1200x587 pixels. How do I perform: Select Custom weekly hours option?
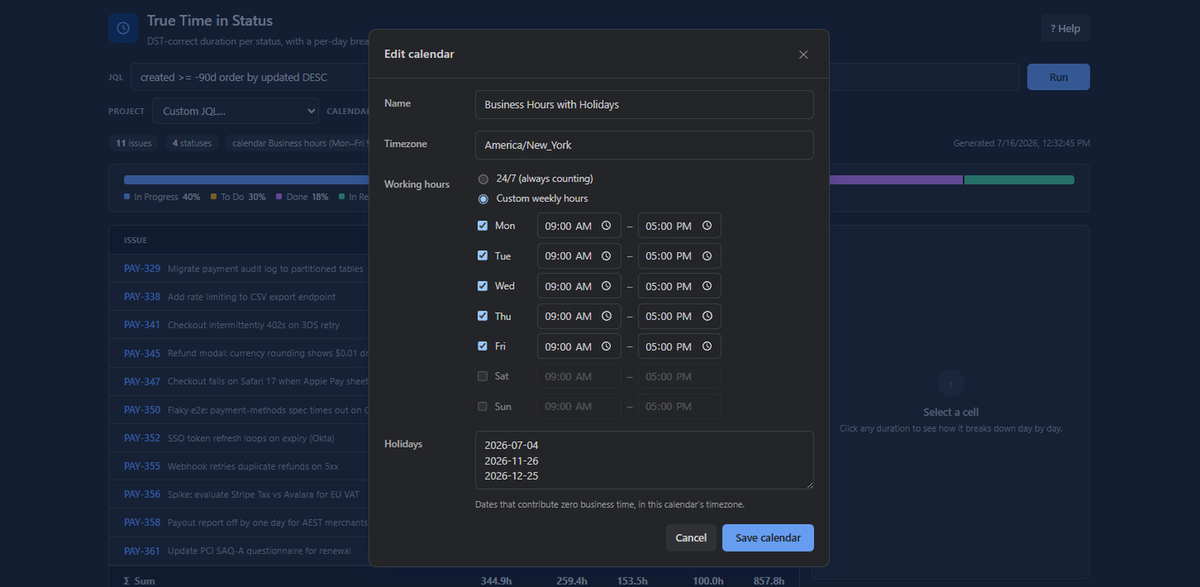tap(483, 199)
